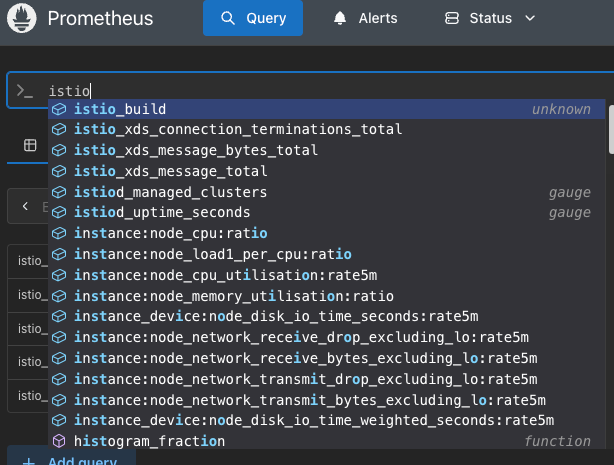Click cube icon beside instance:node_cpu:ratio
614x465 pixels.
pyautogui.click(x=59, y=233)
